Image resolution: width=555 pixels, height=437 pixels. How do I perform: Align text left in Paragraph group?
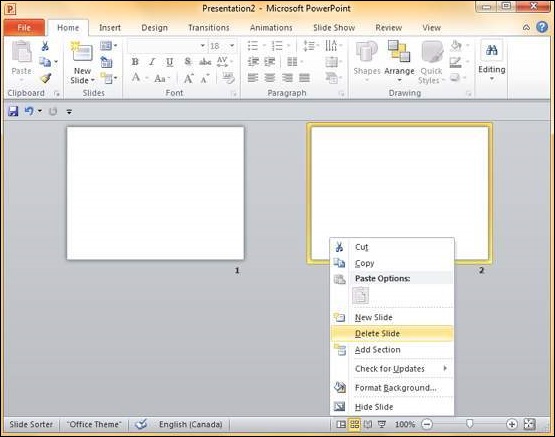pos(253,78)
